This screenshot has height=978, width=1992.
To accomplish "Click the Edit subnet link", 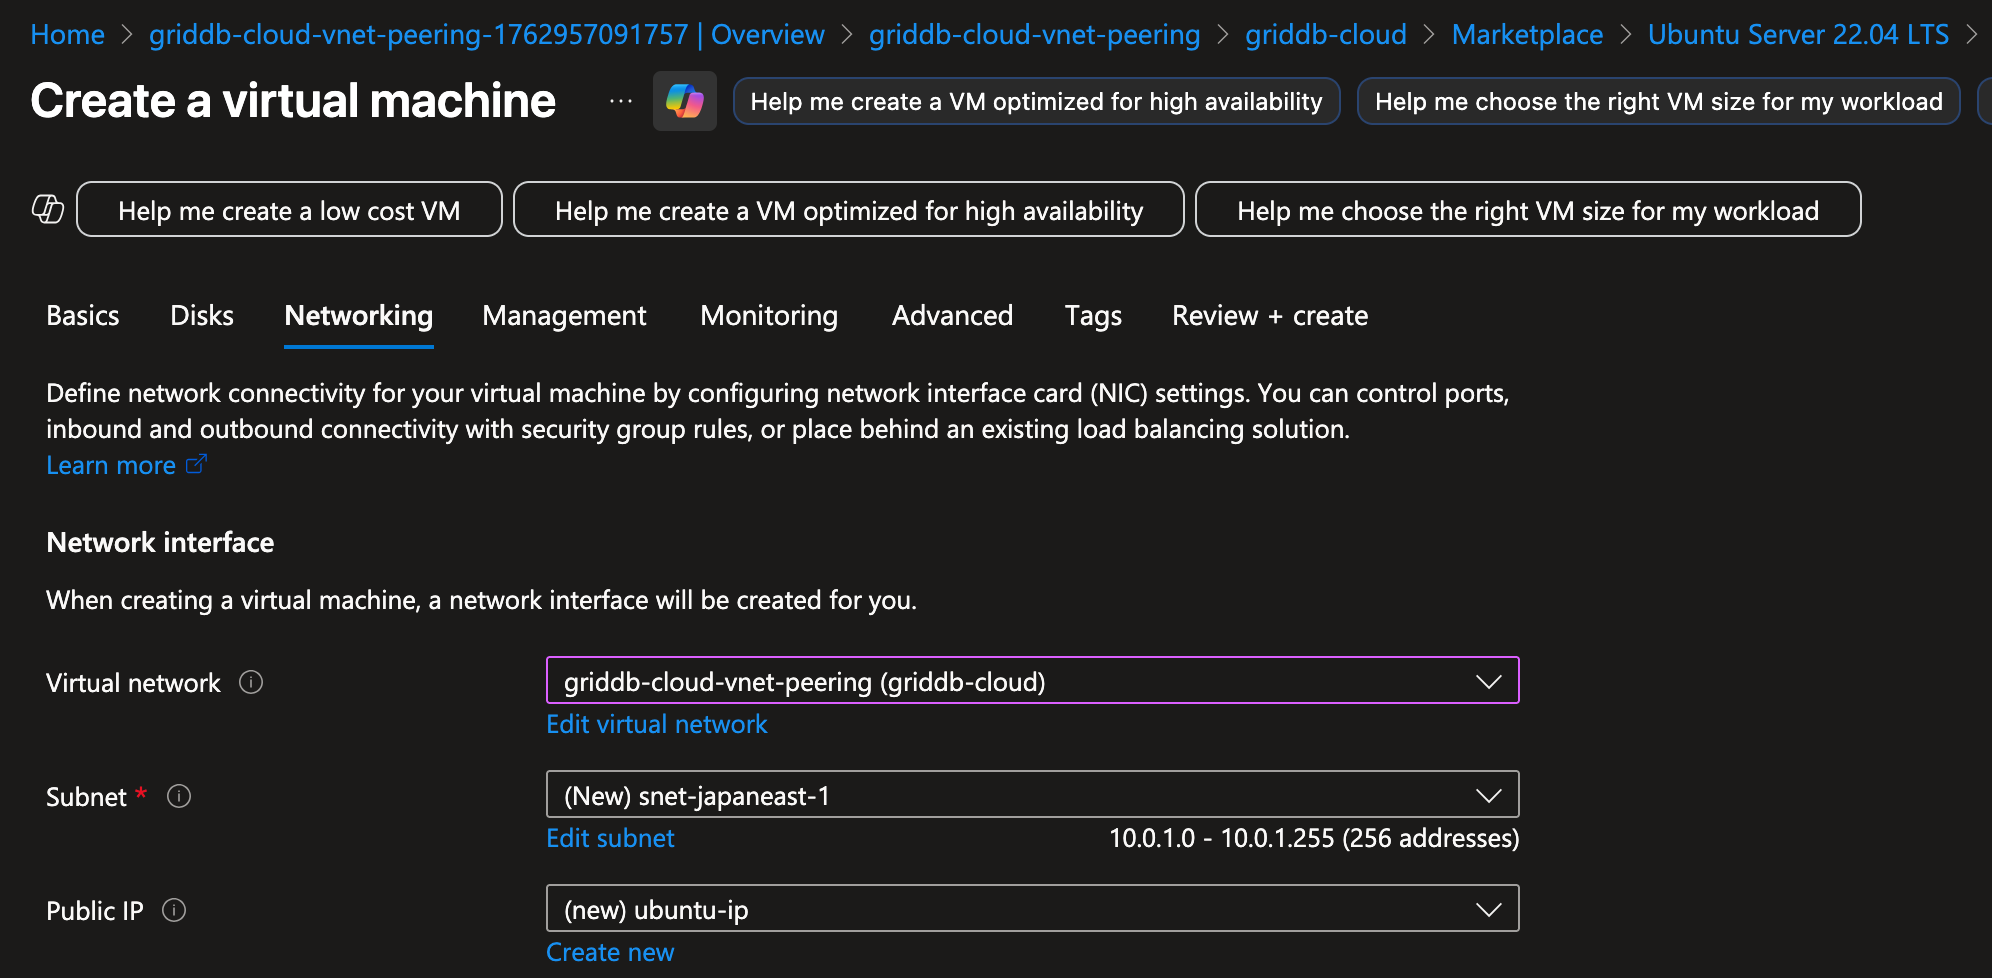I will 610,838.
